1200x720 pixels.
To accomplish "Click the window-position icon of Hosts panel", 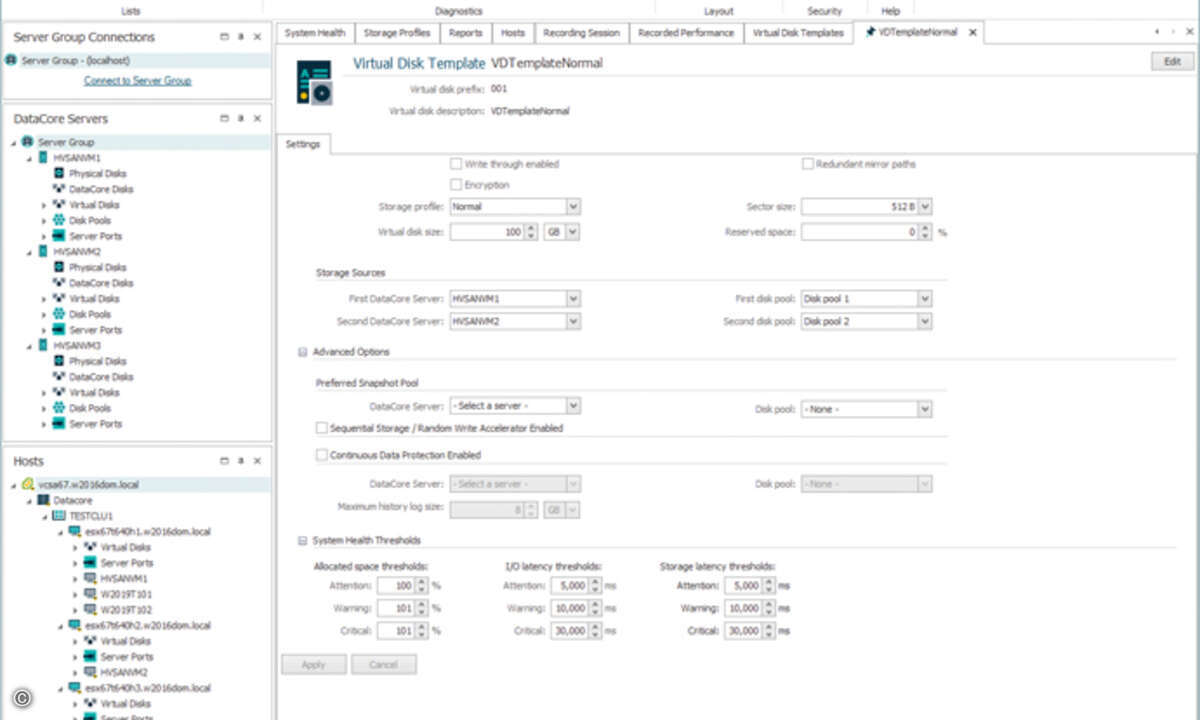I will coord(225,461).
